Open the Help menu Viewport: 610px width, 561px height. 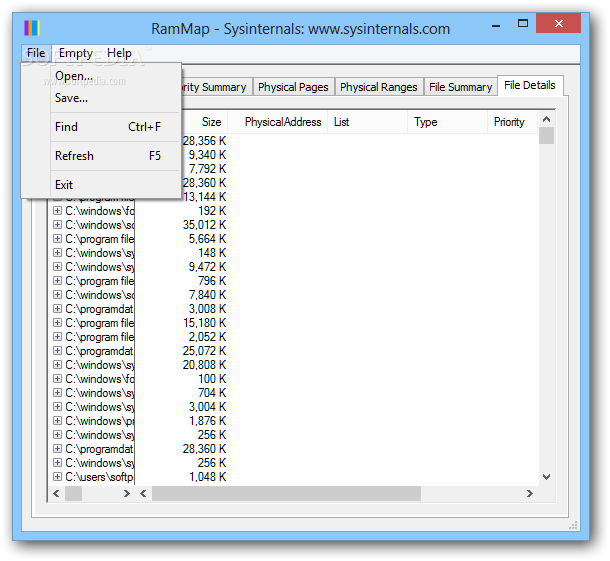pyautogui.click(x=119, y=53)
